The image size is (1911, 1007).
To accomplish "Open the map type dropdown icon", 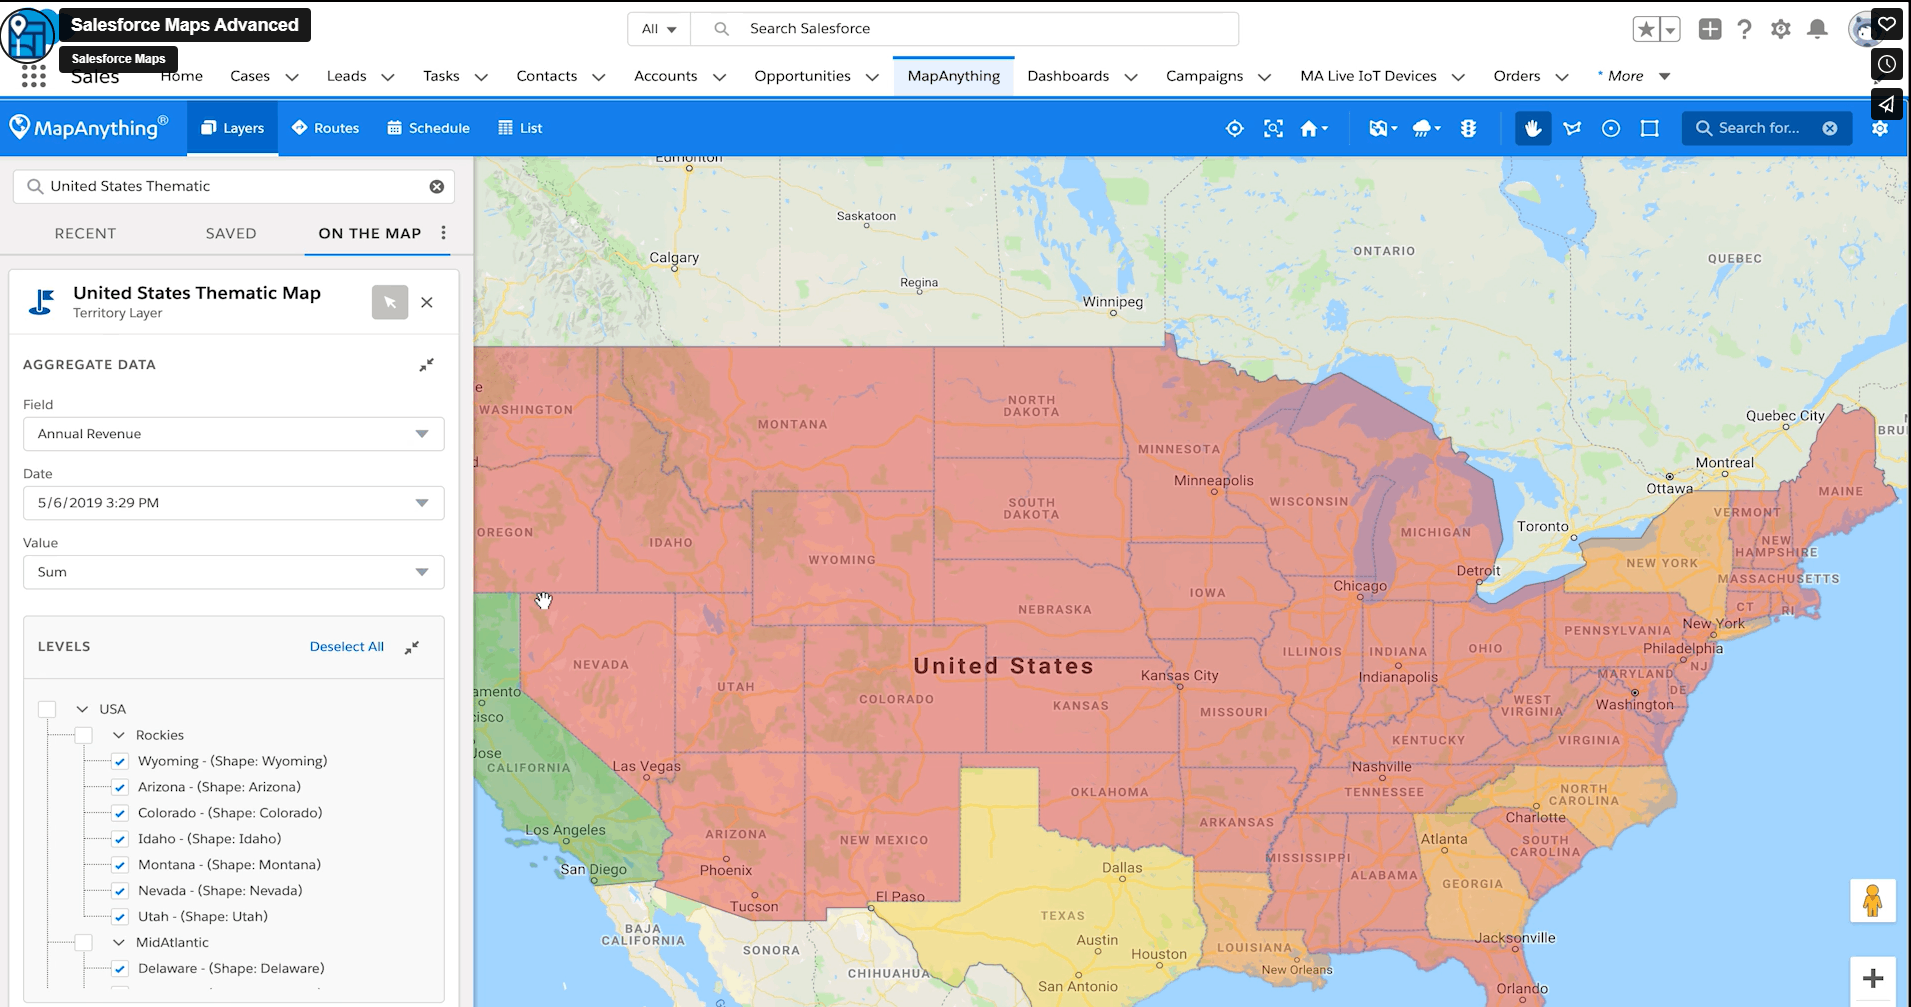I will (x=1383, y=128).
